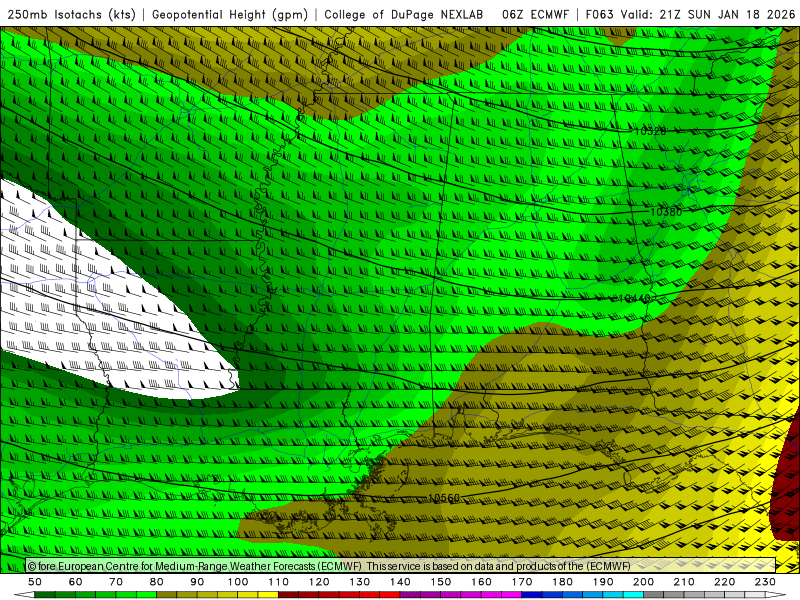800x600 pixels.
Task: Click the 100 kts legend value
Action: [x=238, y=582]
